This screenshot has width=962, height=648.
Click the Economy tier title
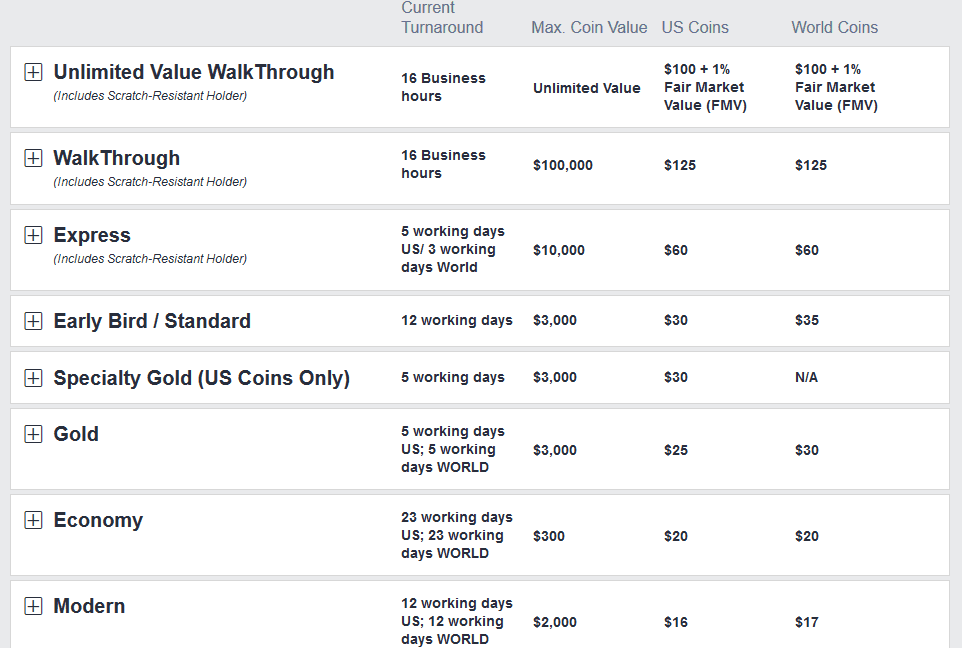[x=98, y=520]
